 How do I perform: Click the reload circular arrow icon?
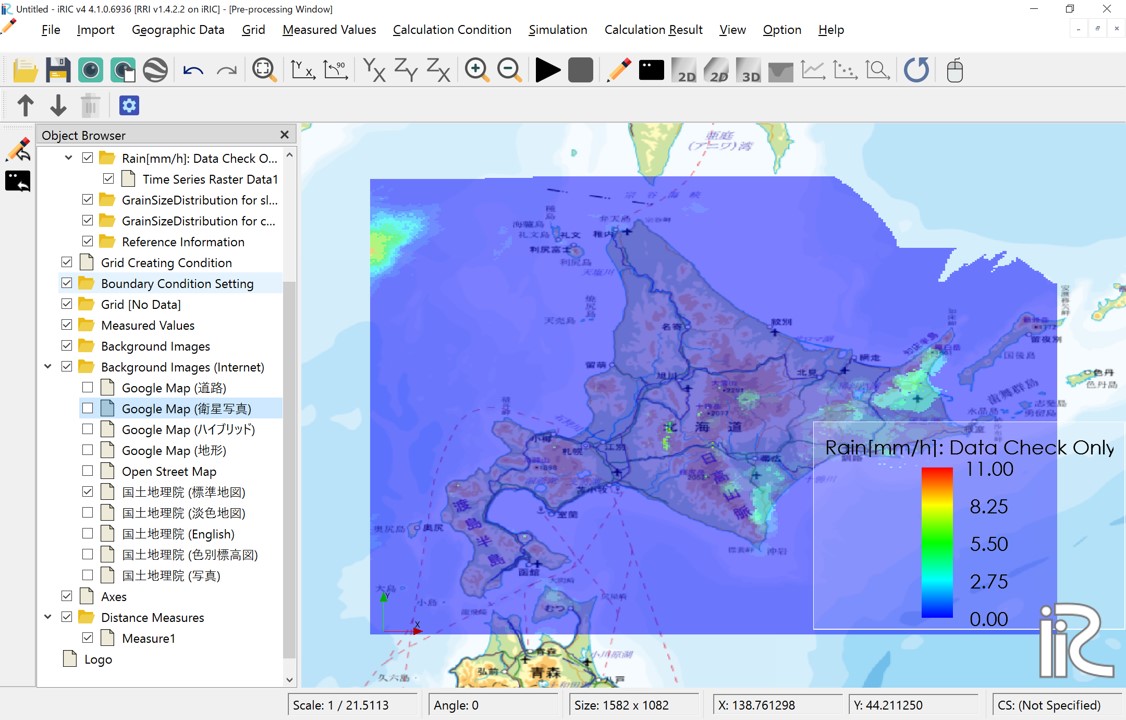[x=916, y=70]
